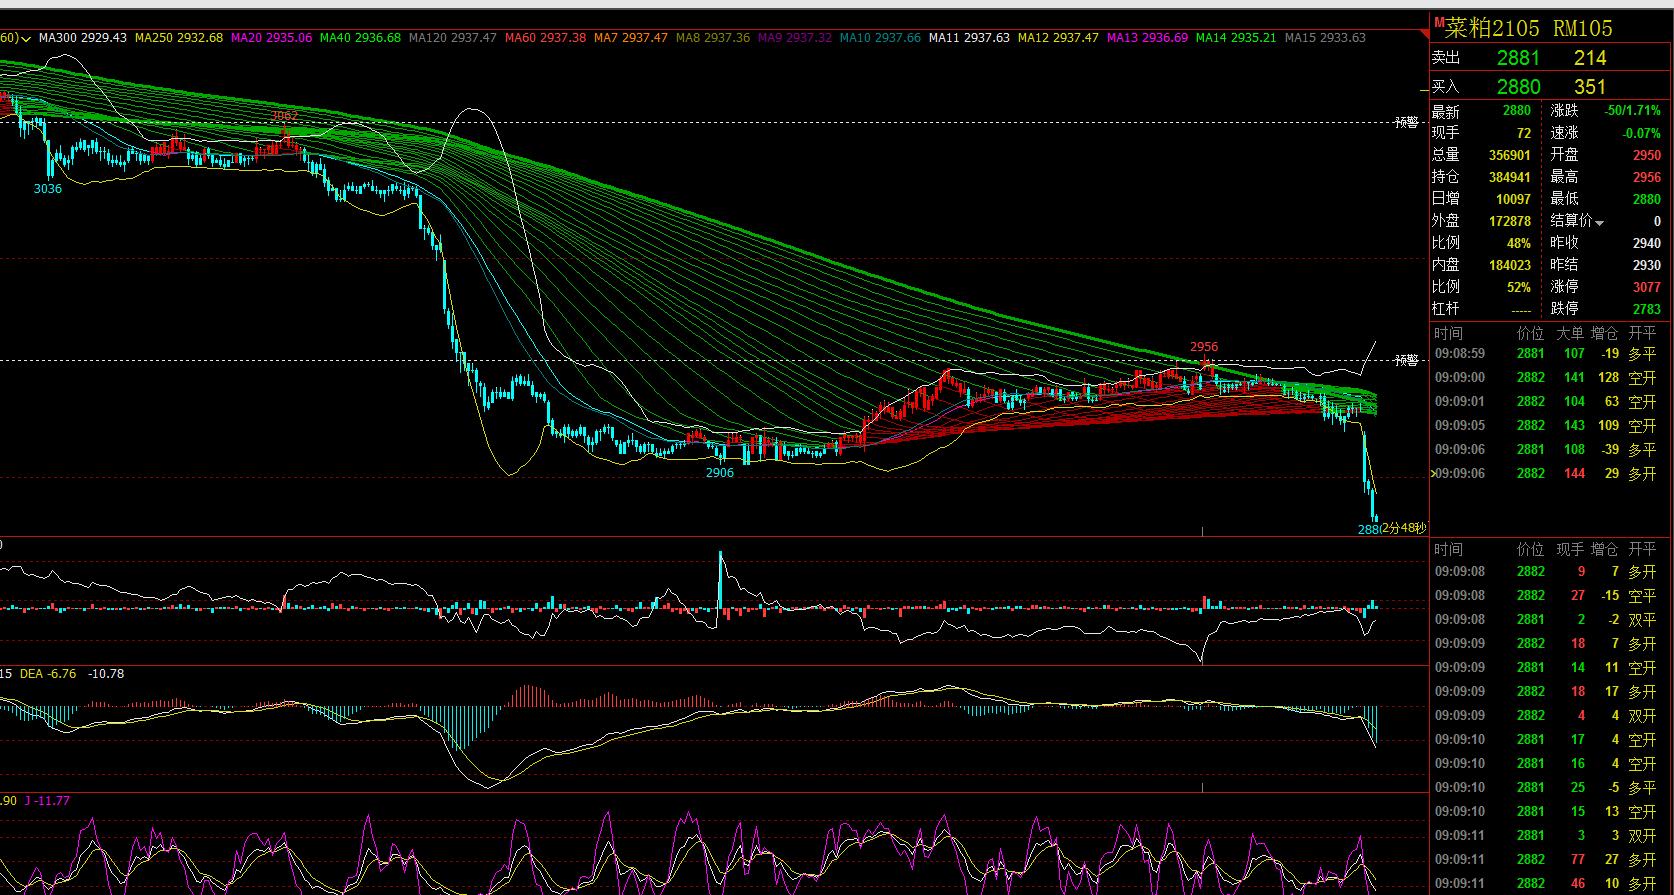Click the 涨停 limit-up value 3077
Image resolution: width=1674 pixels, height=895 pixels.
click(1646, 287)
